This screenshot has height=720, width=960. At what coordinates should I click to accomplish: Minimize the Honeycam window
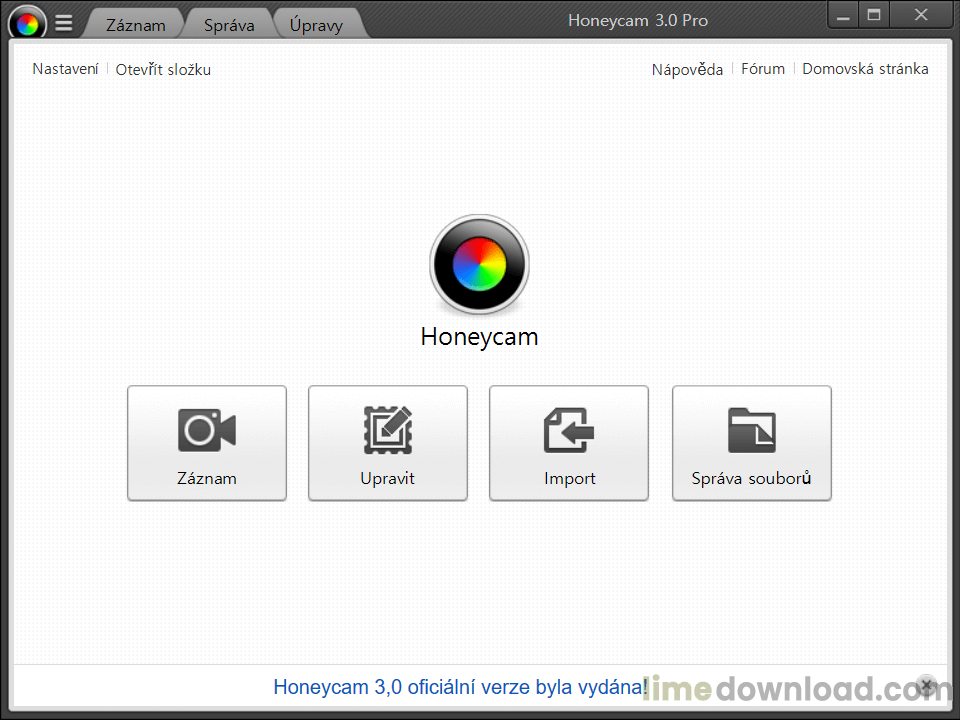(843, 15)
